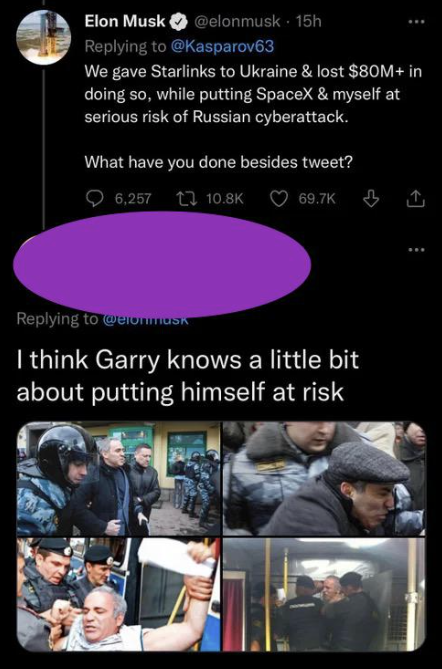
Task: Open the top-right photo of man in flat cap
Action: point(324,478)
